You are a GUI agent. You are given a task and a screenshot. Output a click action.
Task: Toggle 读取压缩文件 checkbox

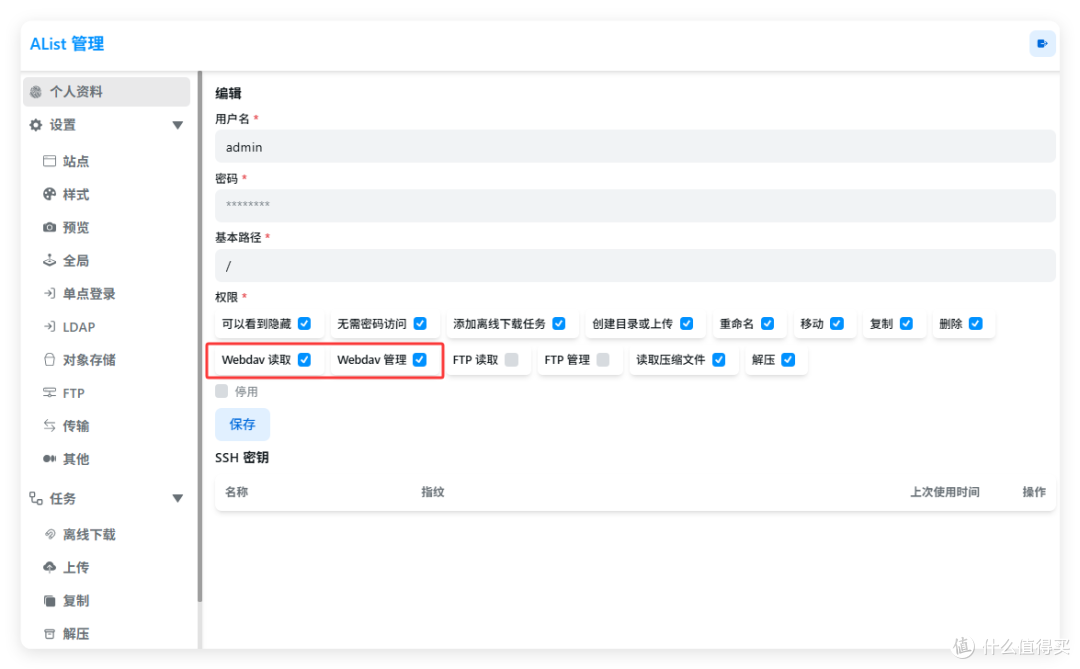[x=719, y=360]
